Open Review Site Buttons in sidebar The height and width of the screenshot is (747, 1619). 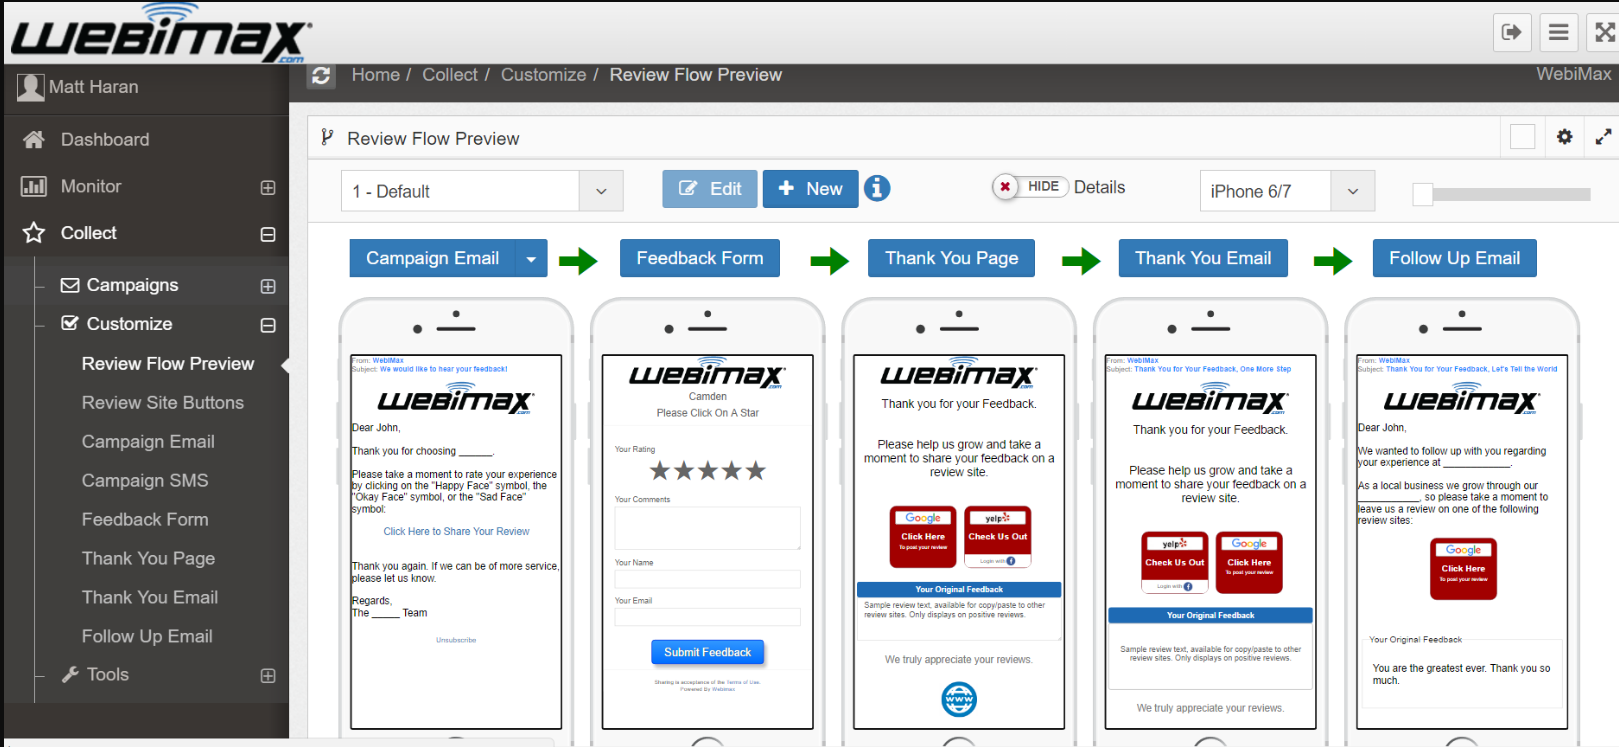click(162, 403)
